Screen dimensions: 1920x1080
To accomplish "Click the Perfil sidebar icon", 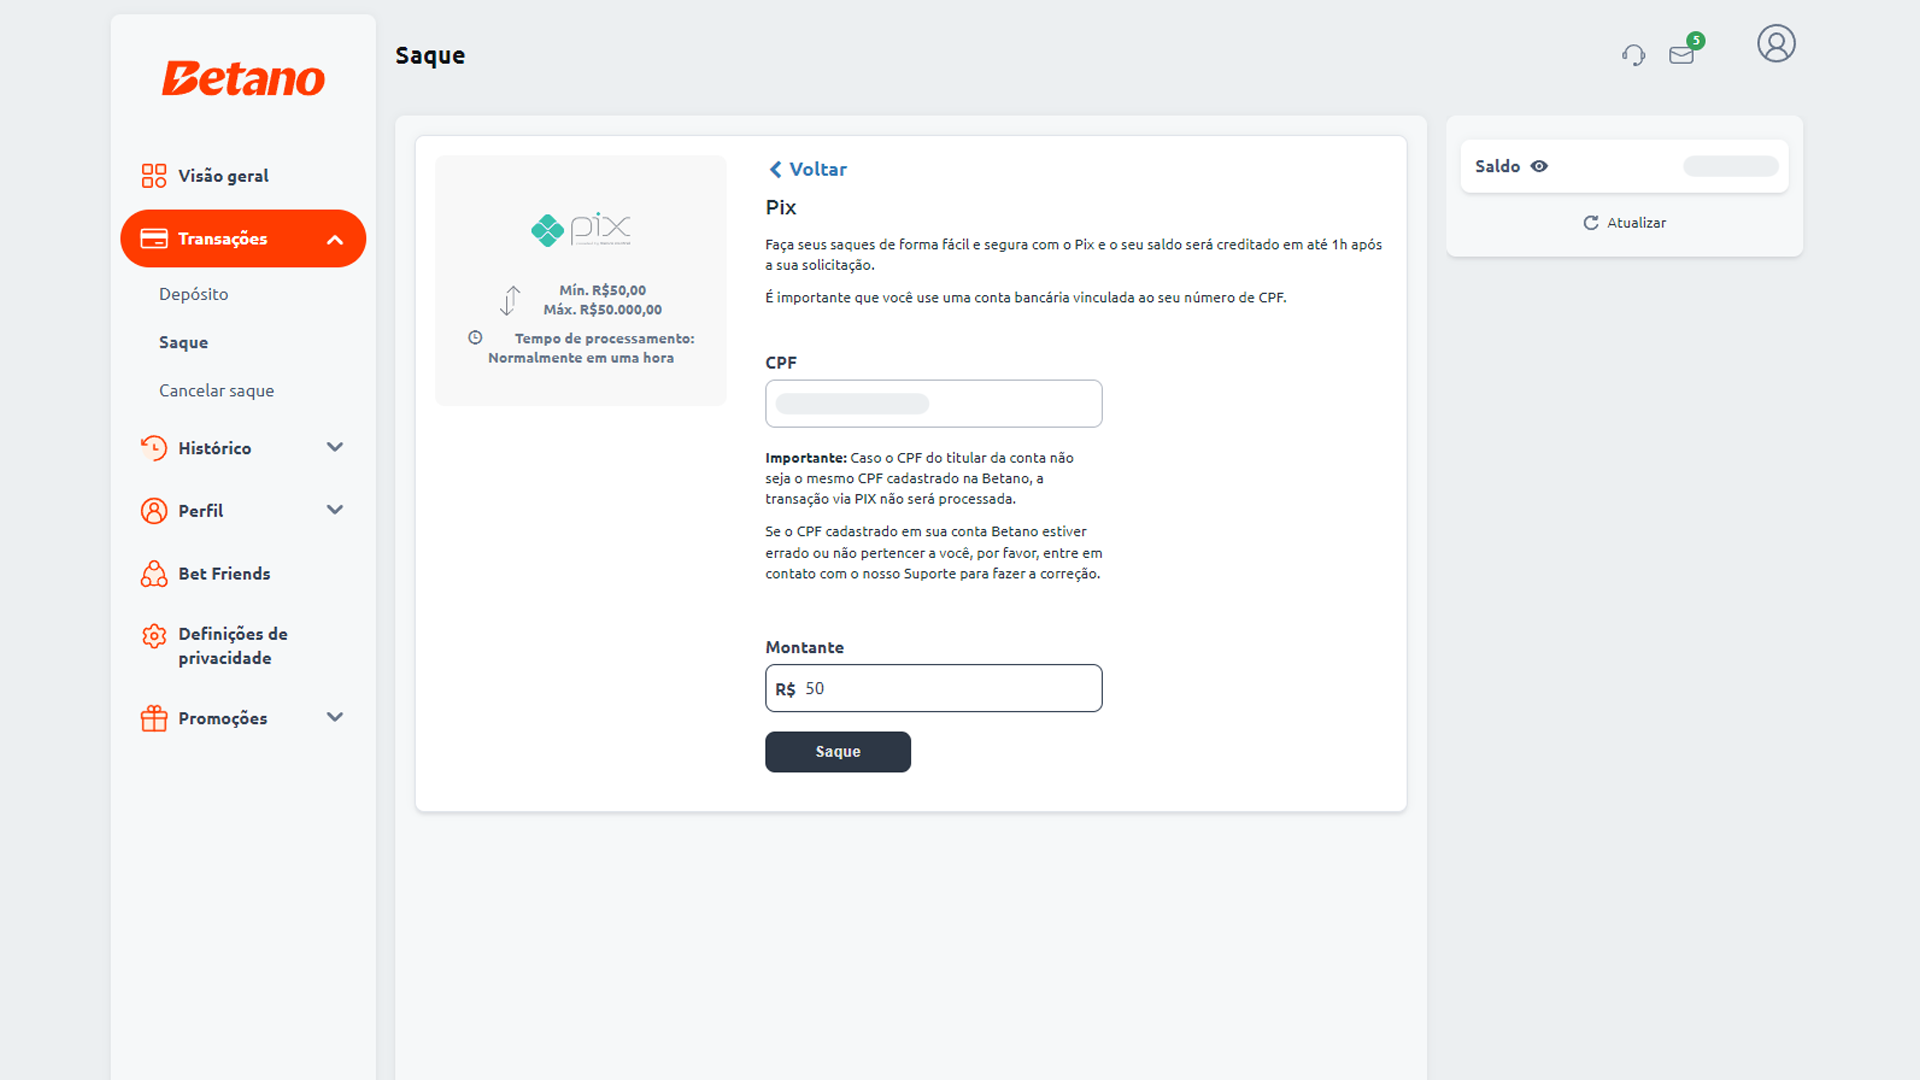I will point(152,510).
